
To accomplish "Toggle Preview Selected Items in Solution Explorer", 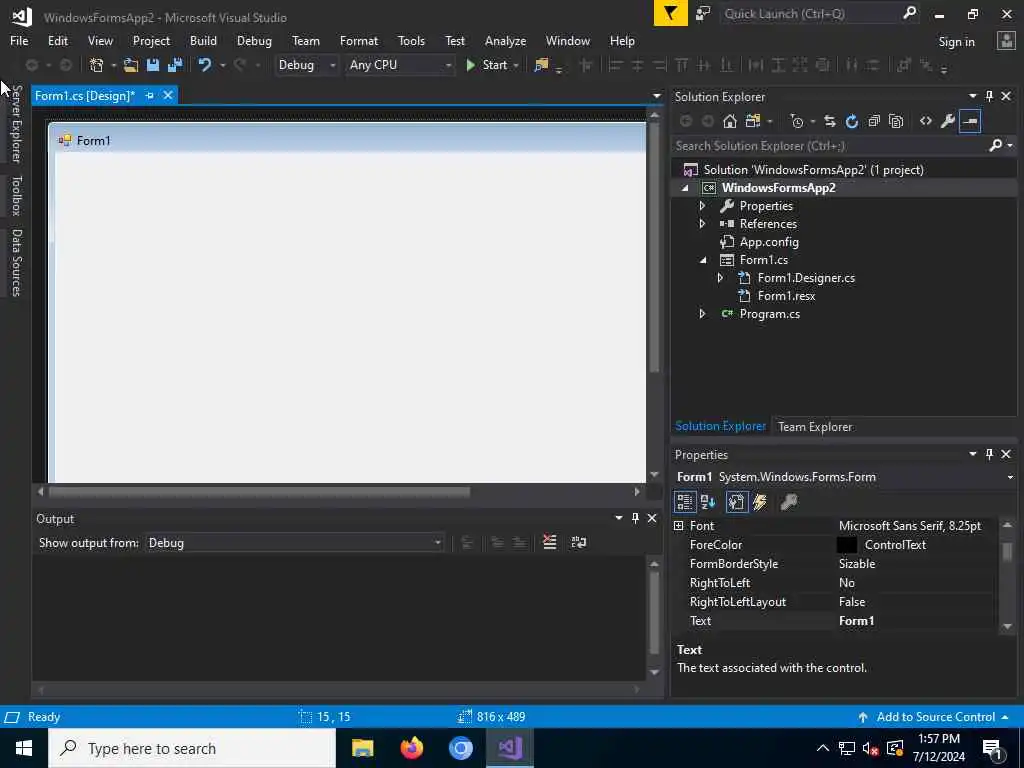I will [970, 121].
